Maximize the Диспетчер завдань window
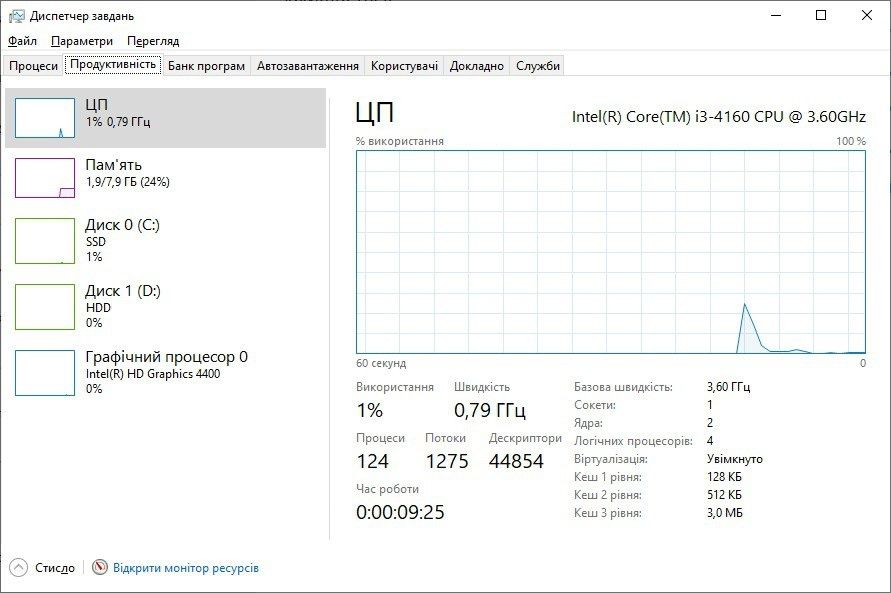Image resolution: width=891 pixels, height=593 pixels. click(821, 15)
